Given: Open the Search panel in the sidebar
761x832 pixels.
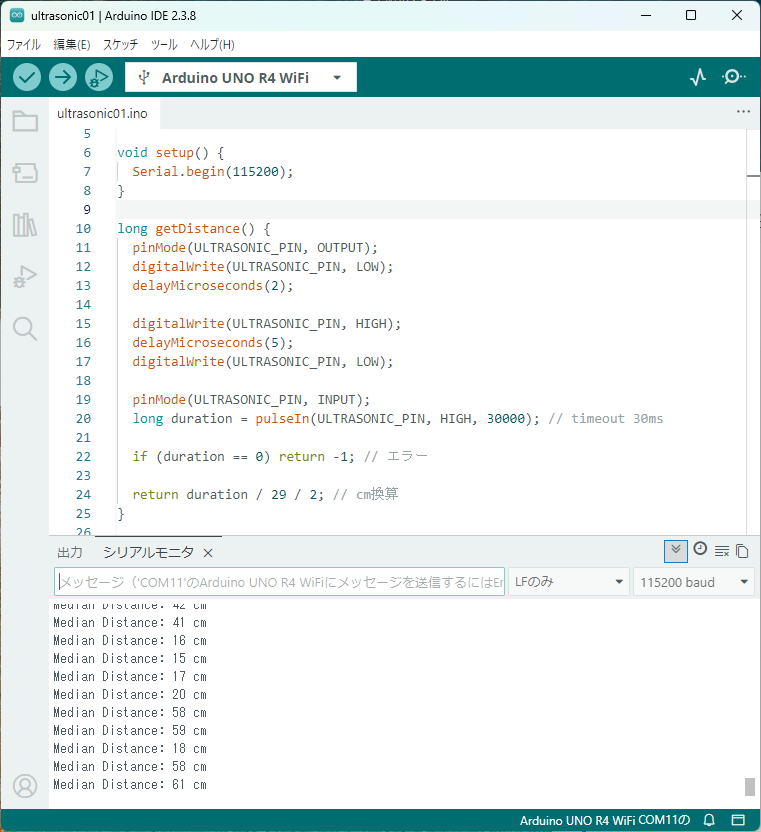Looking at the screenshot, I should pos(25,328).
